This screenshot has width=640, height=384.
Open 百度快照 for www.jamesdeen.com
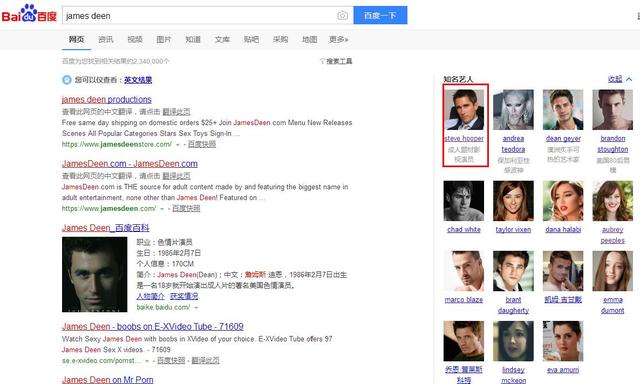pos(186,209)
